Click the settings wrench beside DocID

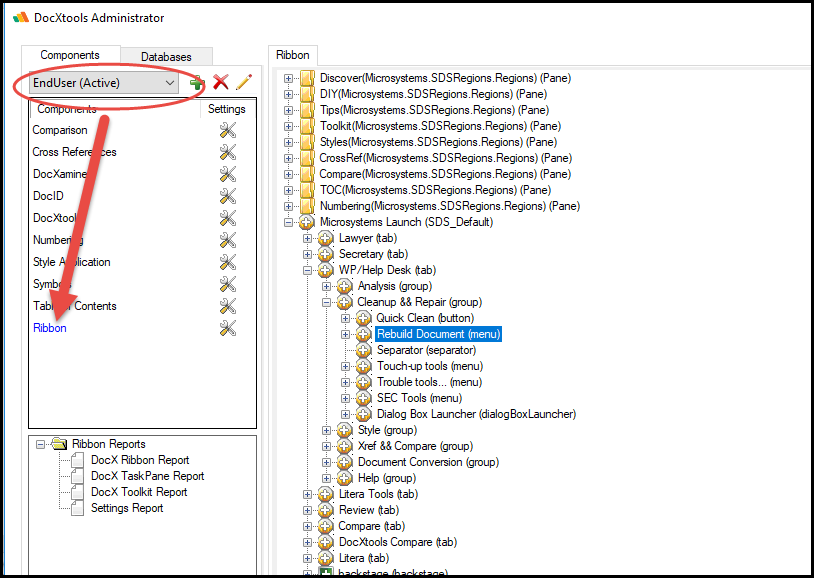point(227,196)
